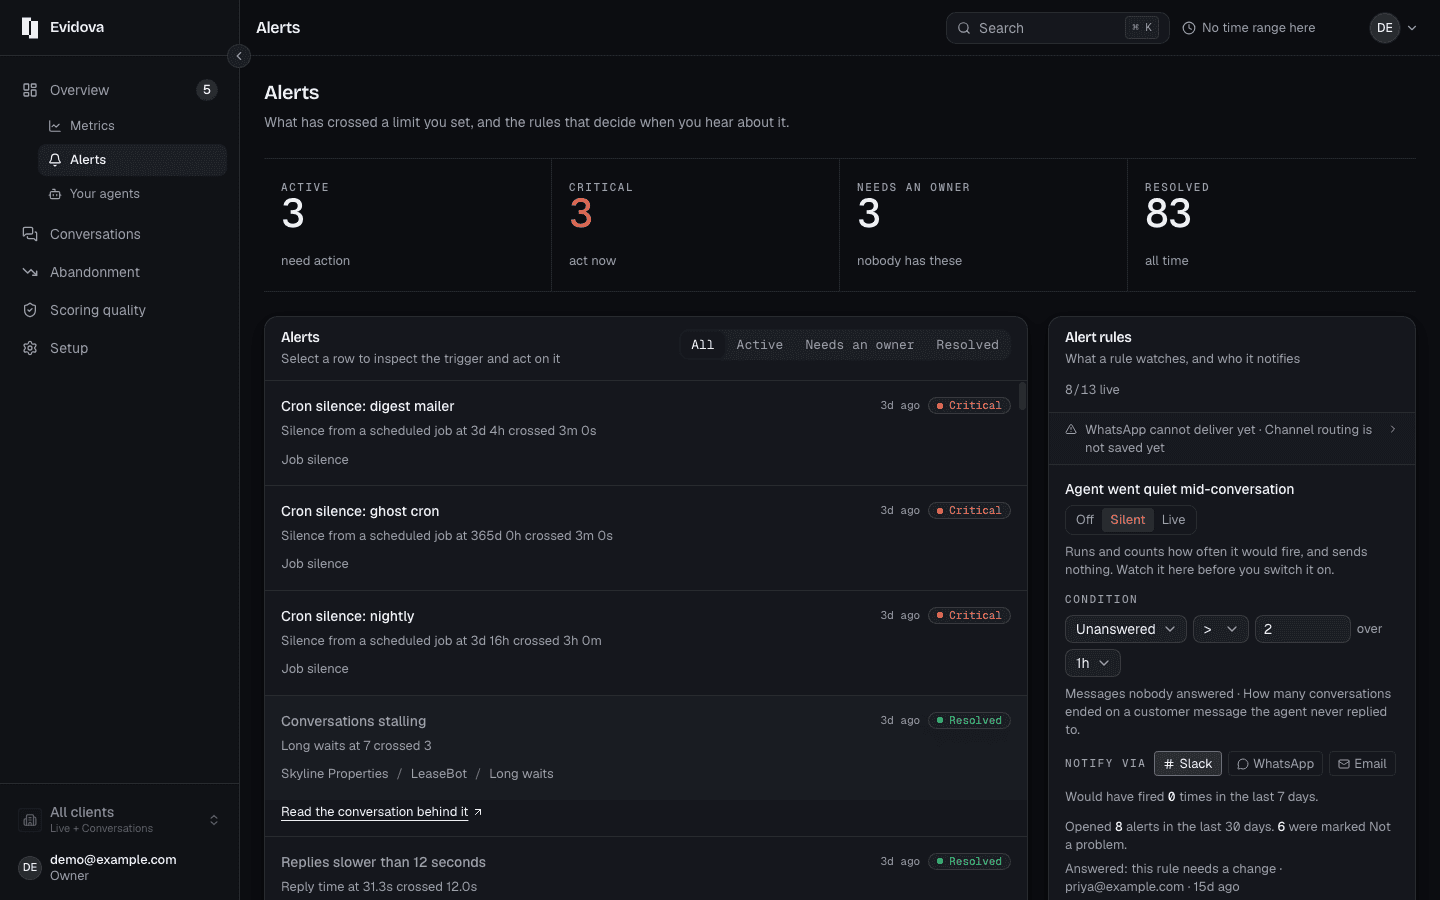1440x900 pixels.
Task: Click the LeaseBot breadcrumb text
Action: [439, 774]
